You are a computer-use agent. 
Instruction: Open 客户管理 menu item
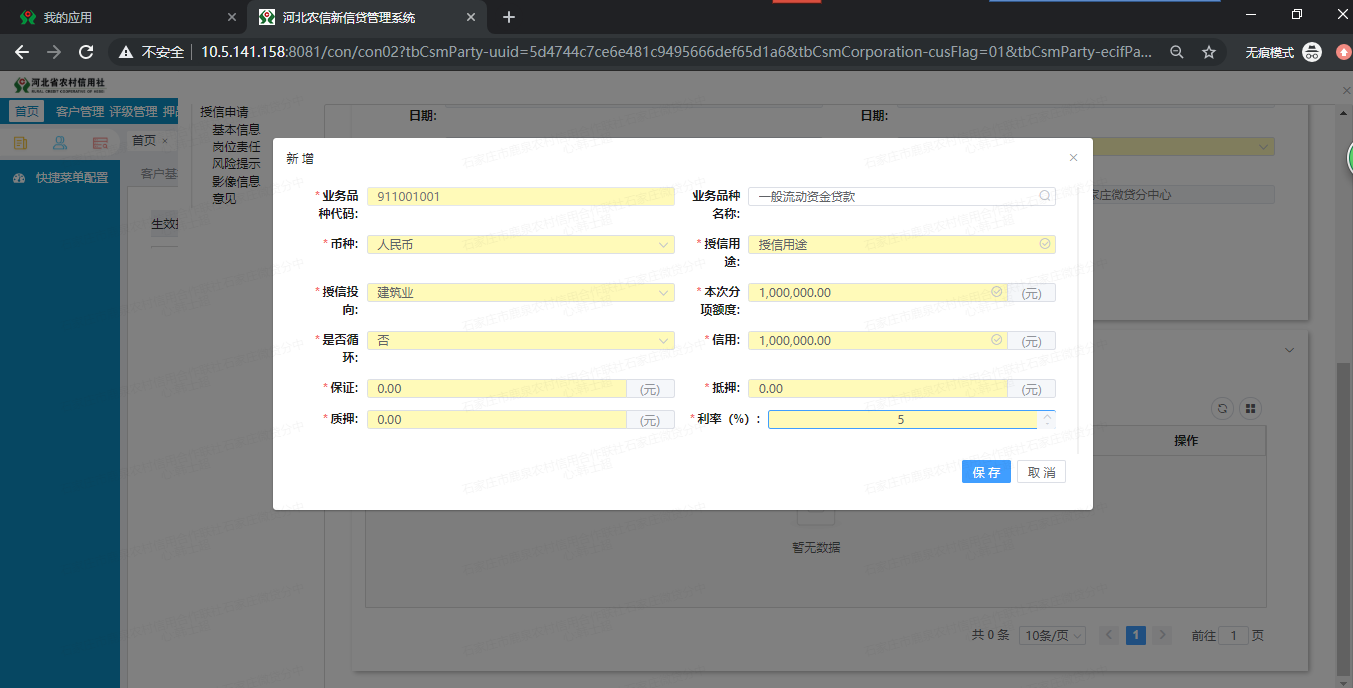pos(80,112)
